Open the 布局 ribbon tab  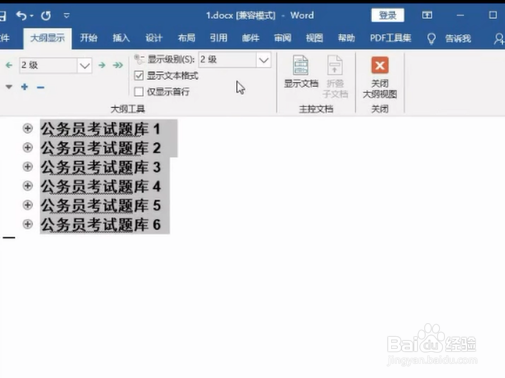pyautogui.click(x=186, y=38)
